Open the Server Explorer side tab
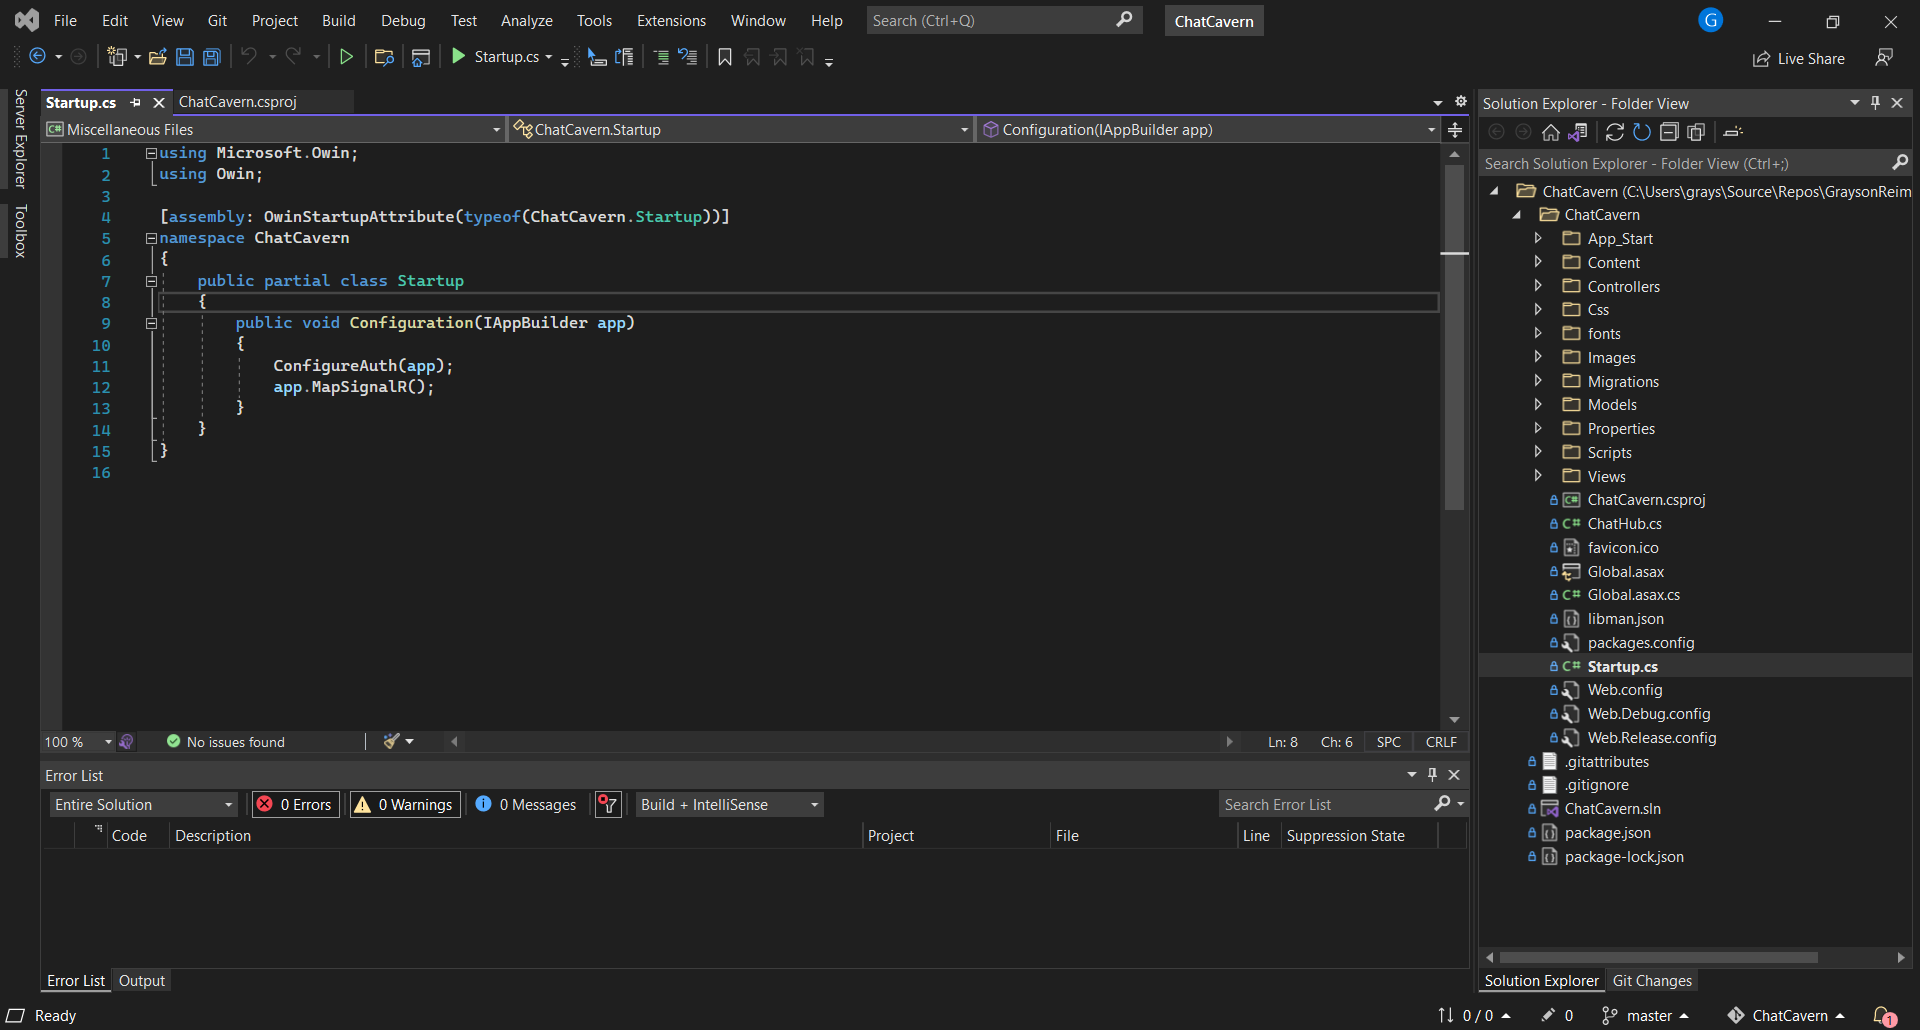1920x1030 pixels. coord(20,139)
